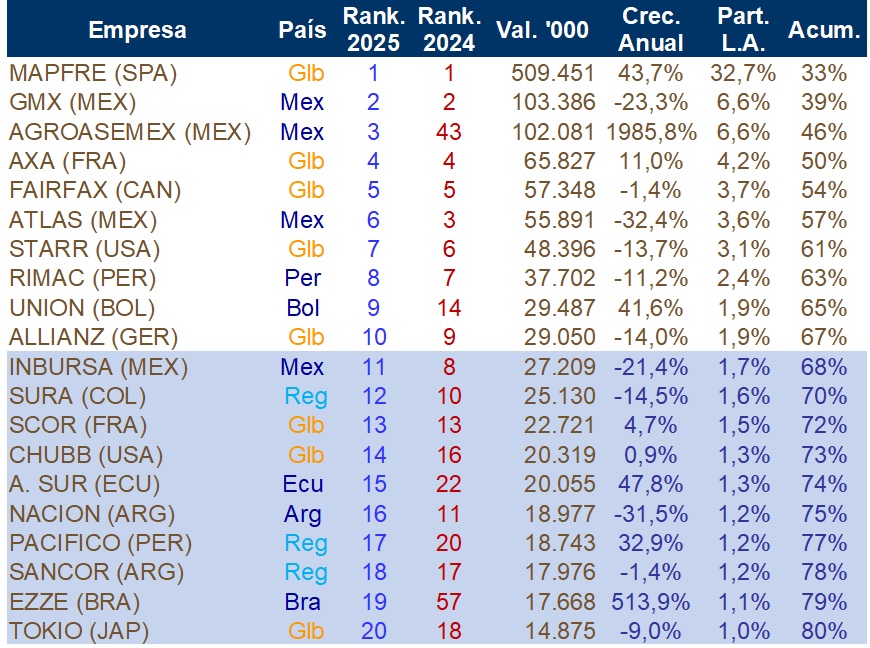Click the 513,9% annual growth cell

[x=651, y=602]
